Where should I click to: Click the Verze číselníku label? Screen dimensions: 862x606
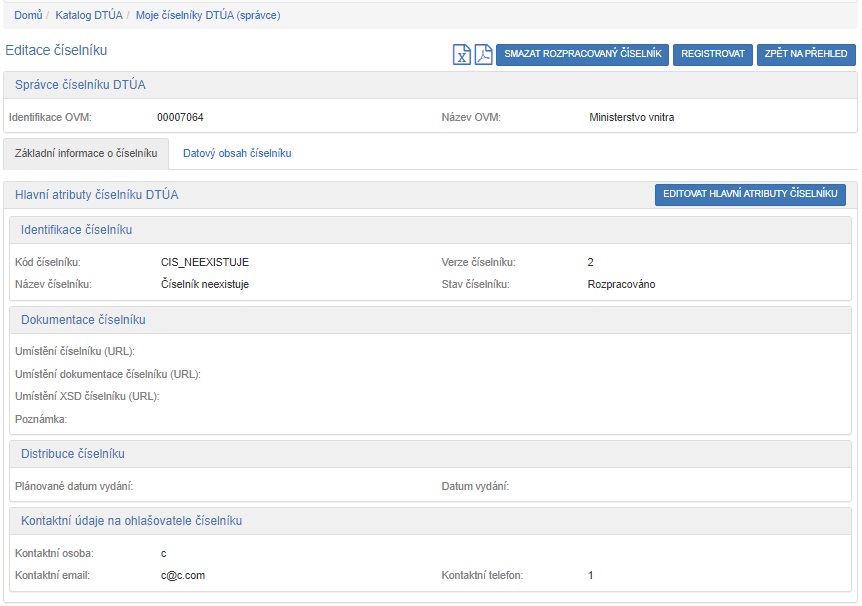[478, 262]
